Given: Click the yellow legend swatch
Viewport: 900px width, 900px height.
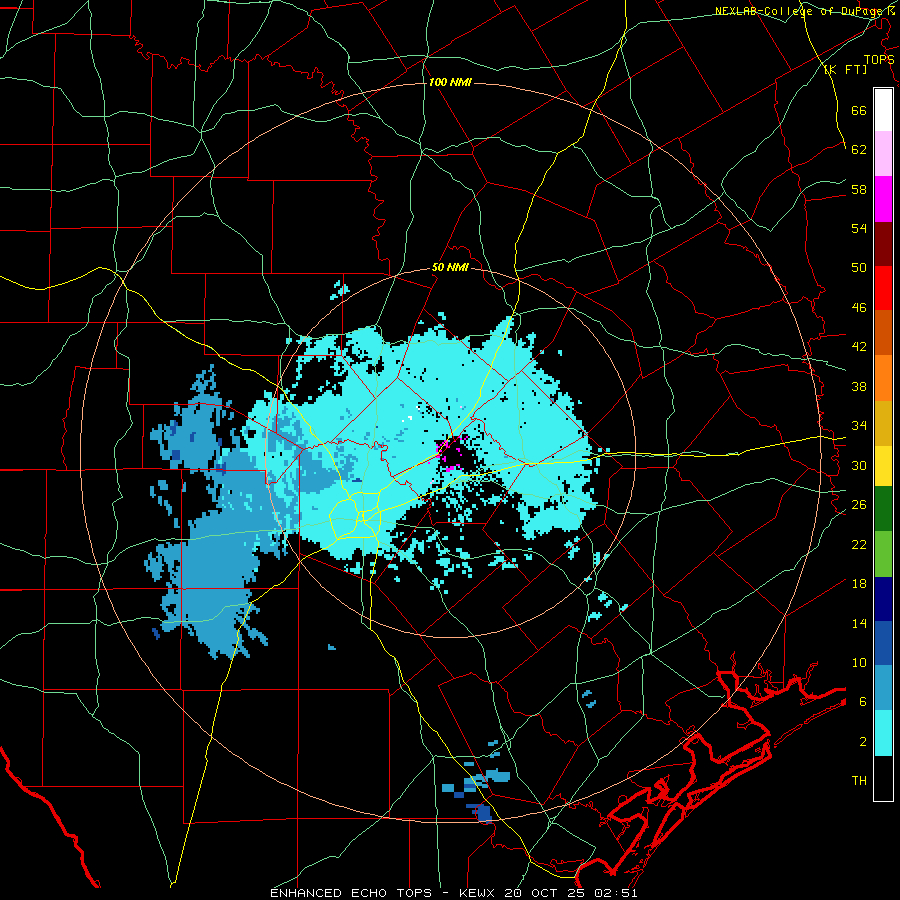Looking at the screenshot, I should point(883,465).
